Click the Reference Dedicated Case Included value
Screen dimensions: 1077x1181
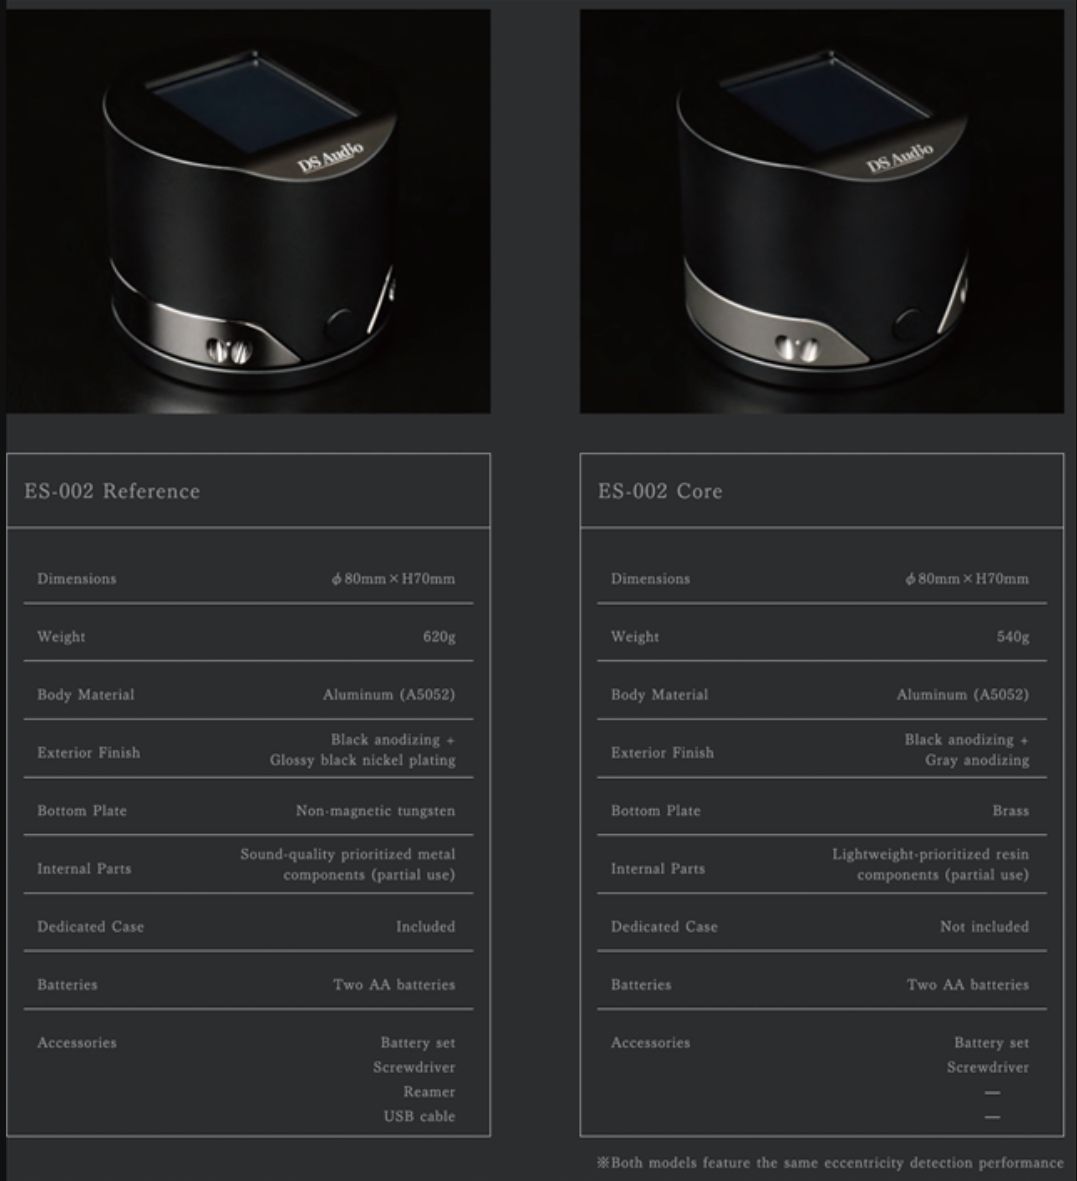[x=426, y=926]
